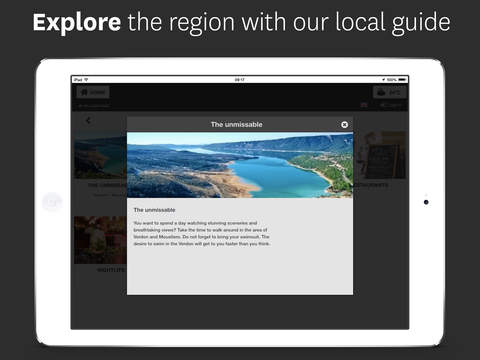Tap the iPad physical home button
Screen dimensions: 480x360
click(52, 202)
